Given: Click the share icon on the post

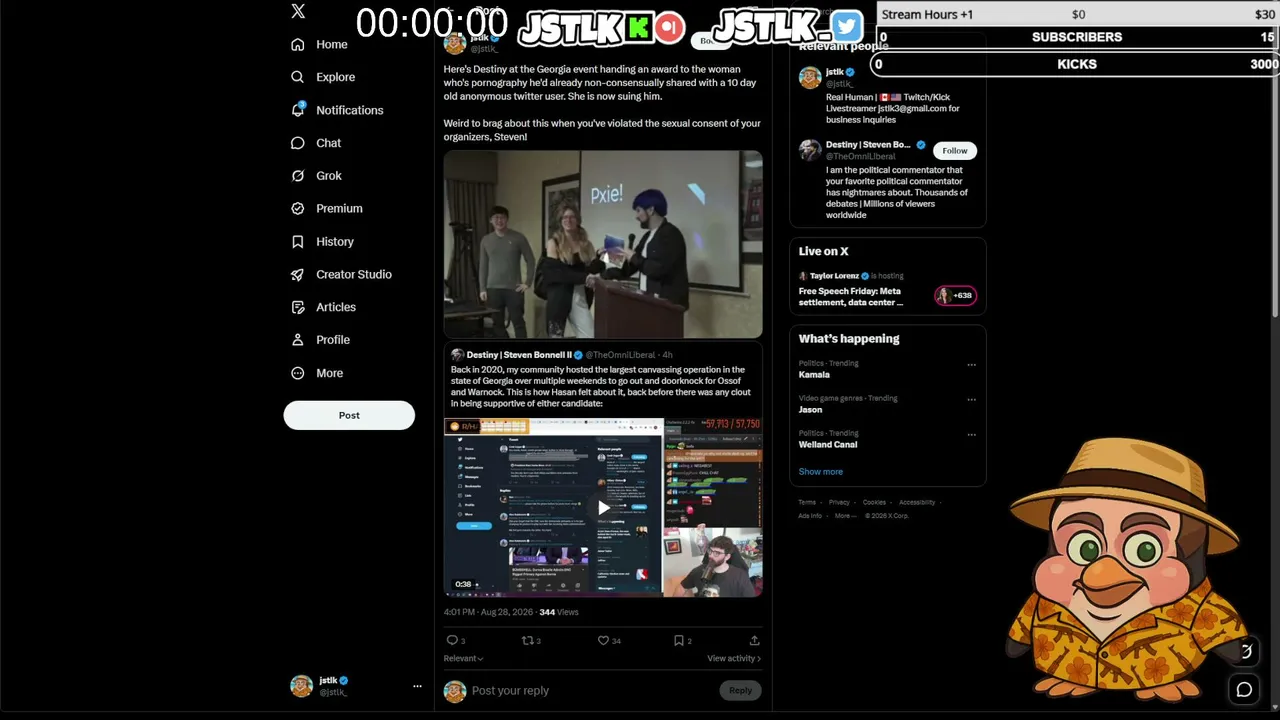Looking at the screenshot, I should [x=754, y=640].
